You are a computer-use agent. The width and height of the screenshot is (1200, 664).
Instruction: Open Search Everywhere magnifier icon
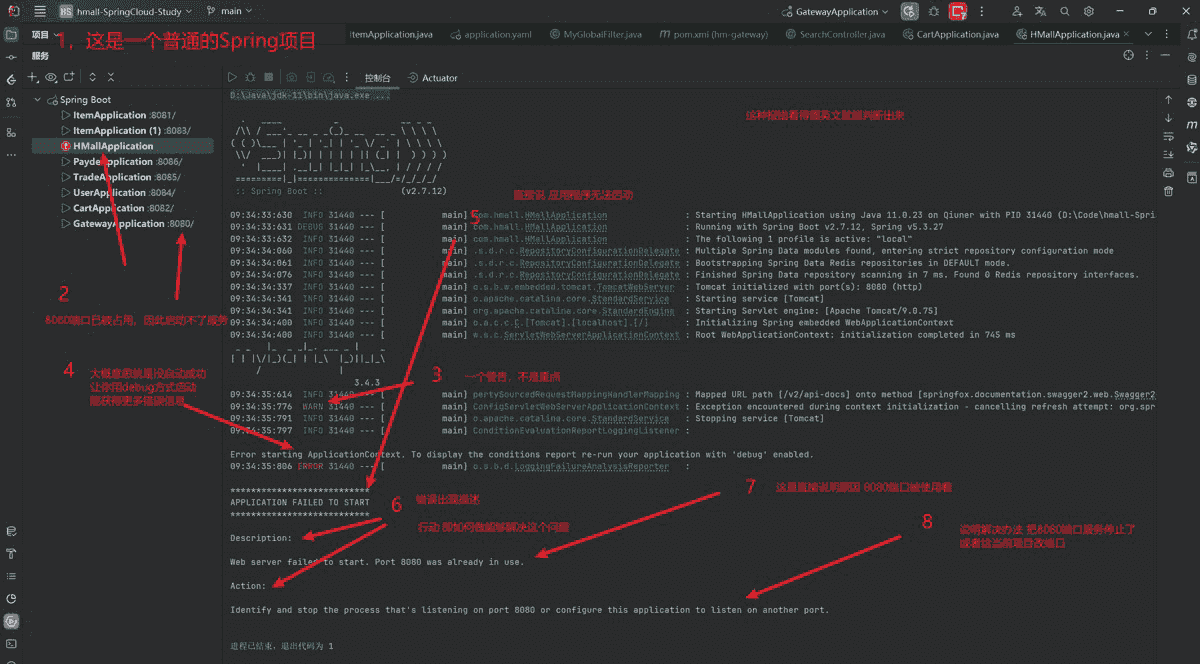(x=1065, y=12)
